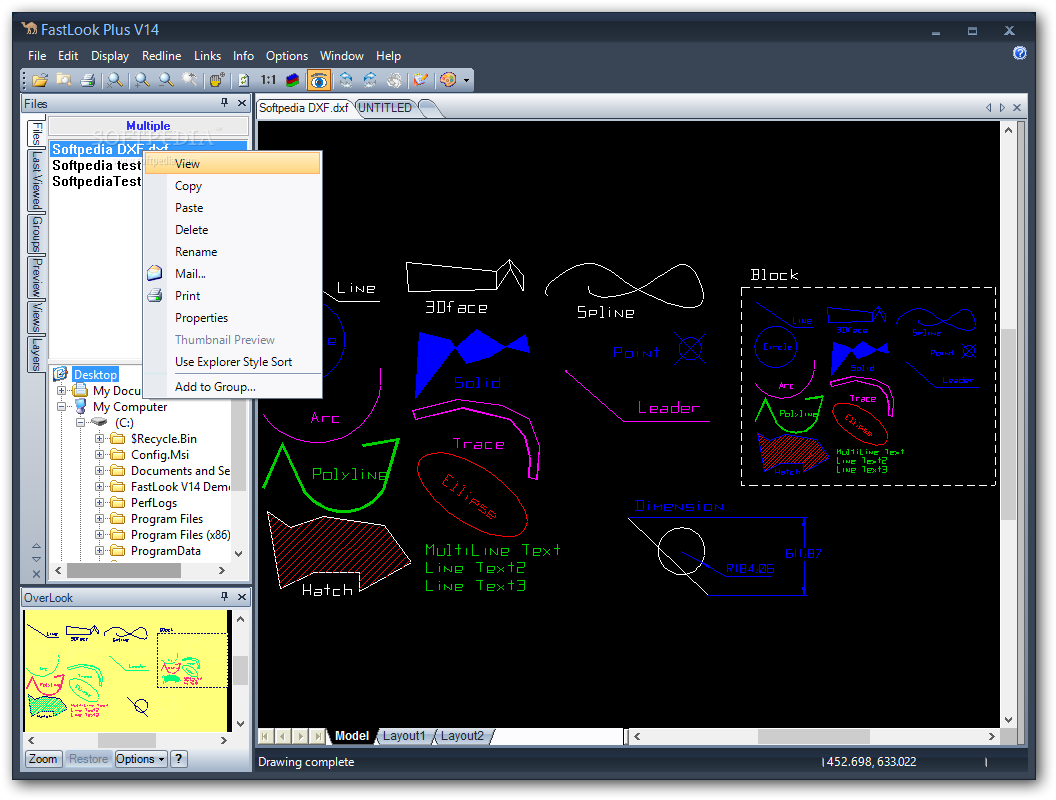Click the grayed zoom previous icon
1056x800 pixels.
coord(190,80)
